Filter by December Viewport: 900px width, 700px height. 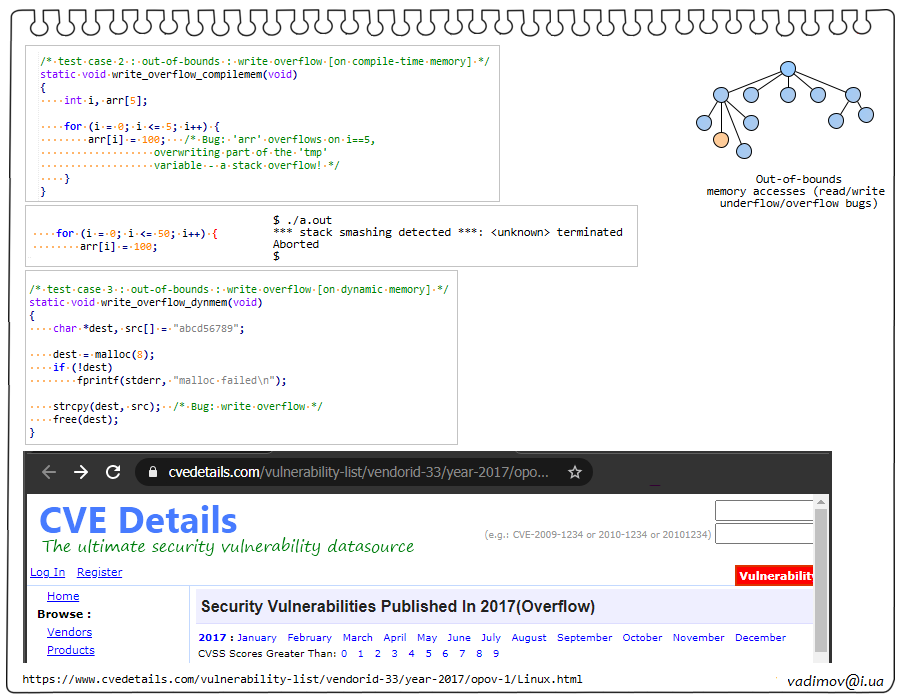[761, 637]
